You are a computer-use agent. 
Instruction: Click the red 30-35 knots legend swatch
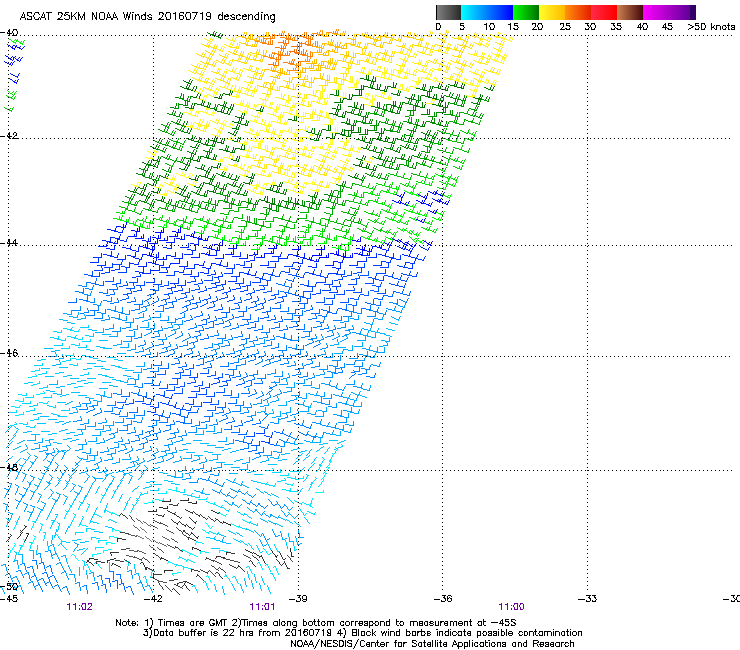coord(603,12)
